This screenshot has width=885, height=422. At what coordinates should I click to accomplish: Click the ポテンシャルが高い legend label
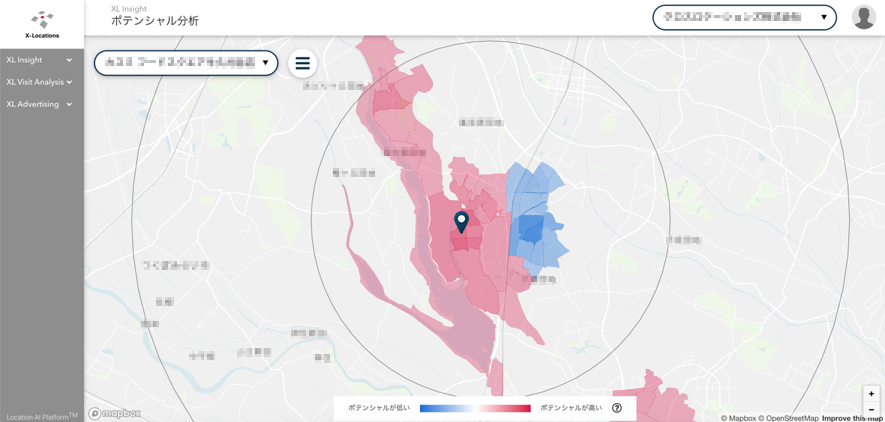click(571, 408)
